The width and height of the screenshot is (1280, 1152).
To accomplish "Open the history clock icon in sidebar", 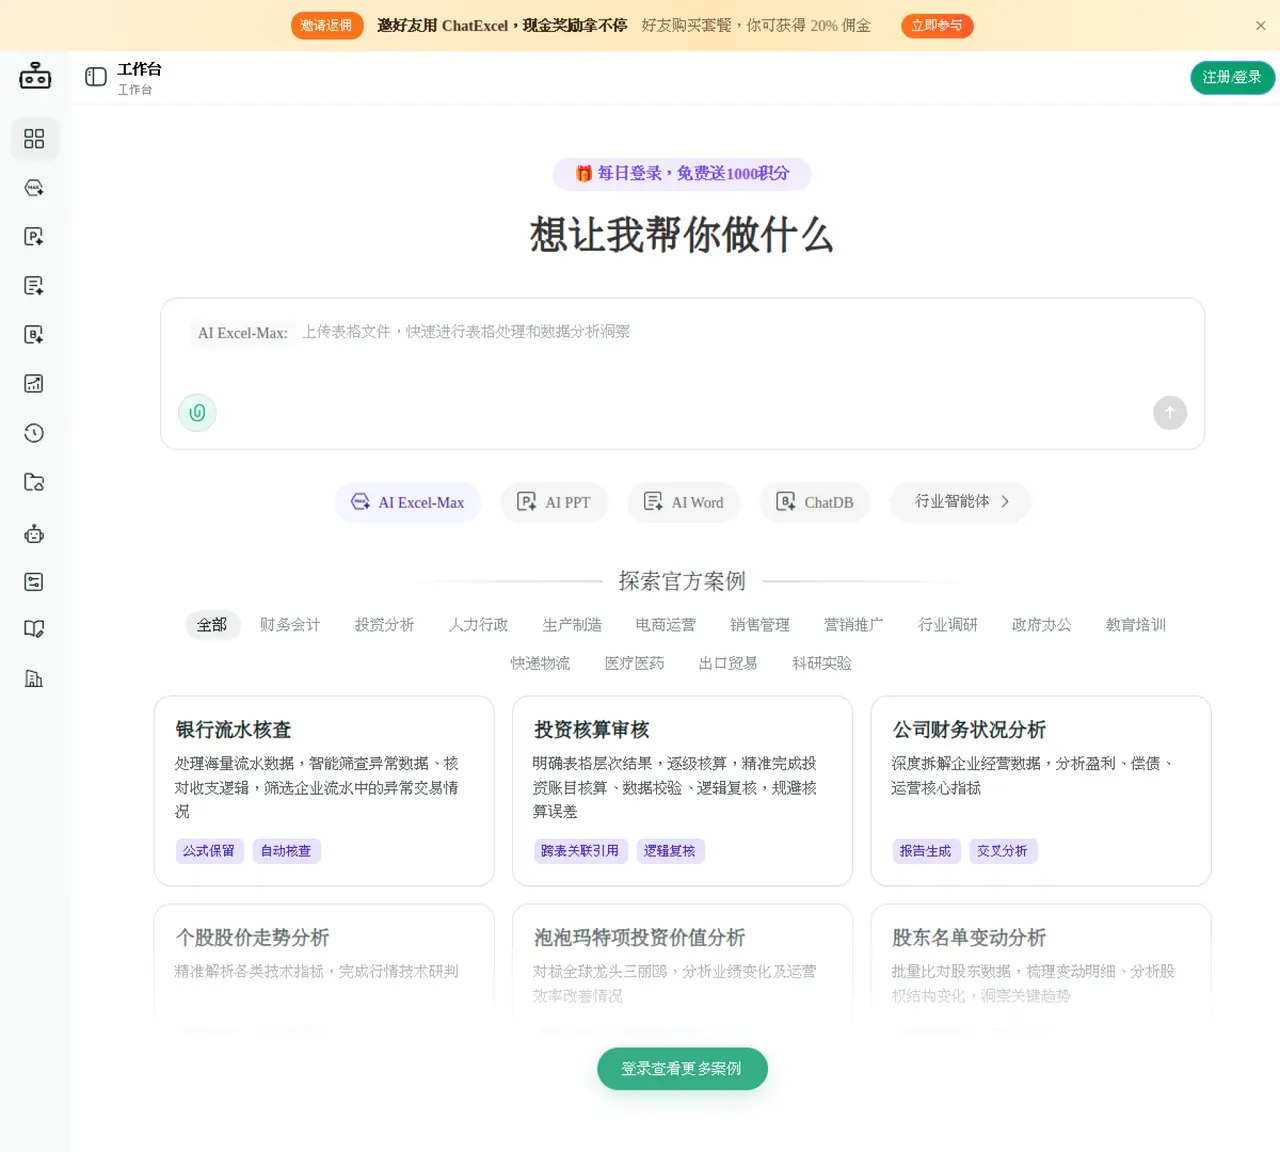I will click(34, 433).
